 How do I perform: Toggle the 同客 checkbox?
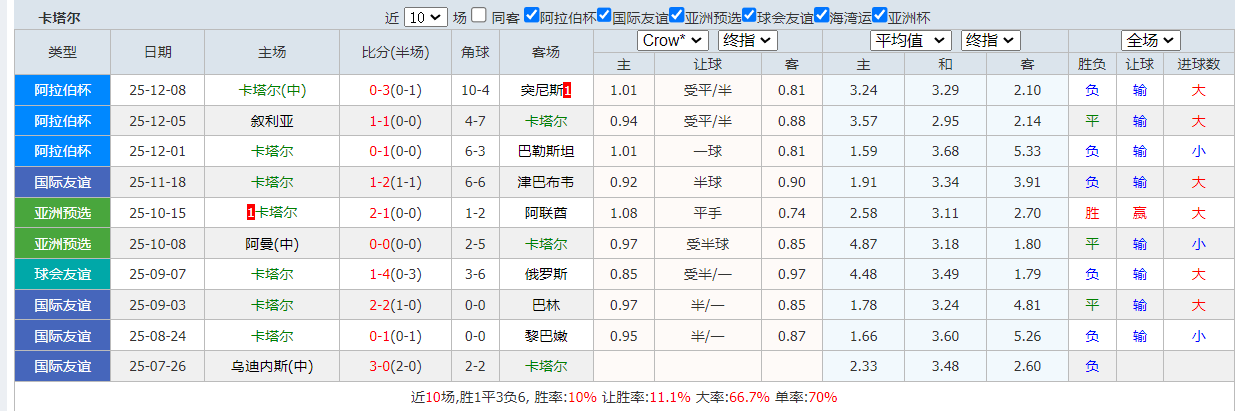pyautogui.click(x=479, y=15)
